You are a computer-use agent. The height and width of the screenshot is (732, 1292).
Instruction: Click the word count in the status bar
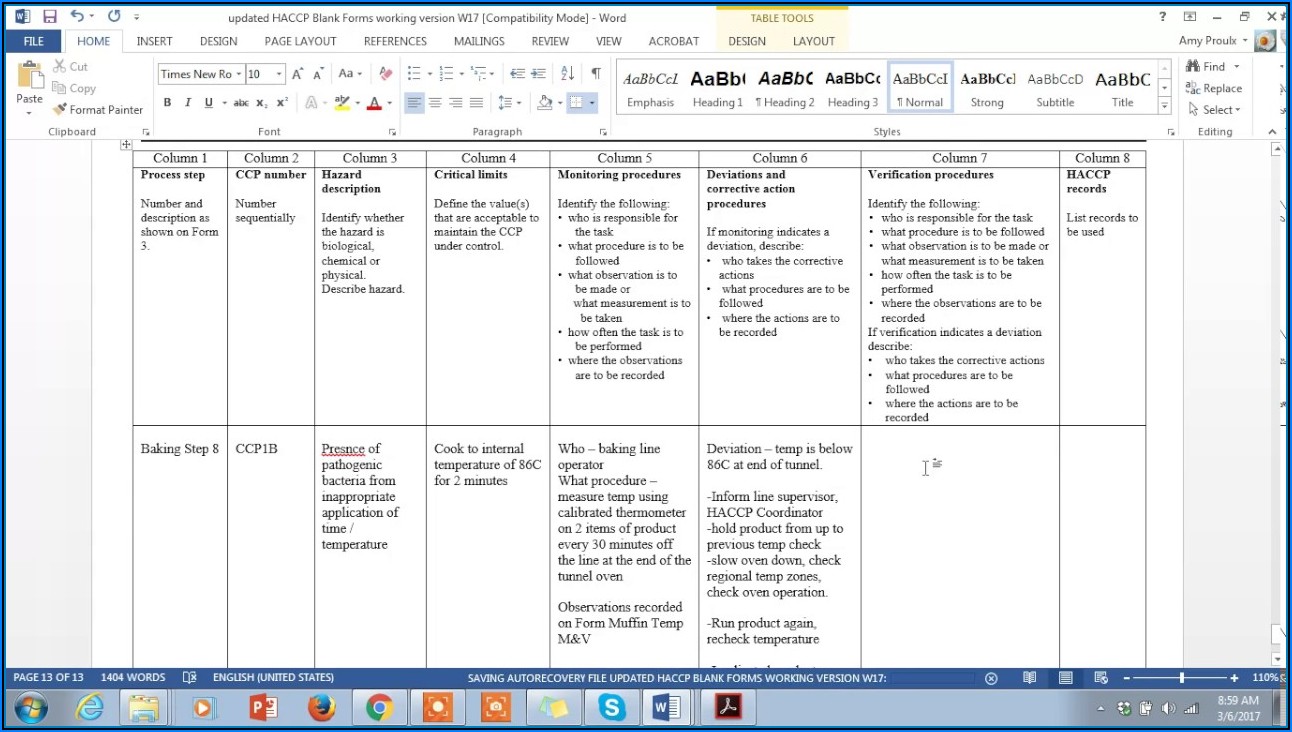pyautogui.click(x=133, y=678)
